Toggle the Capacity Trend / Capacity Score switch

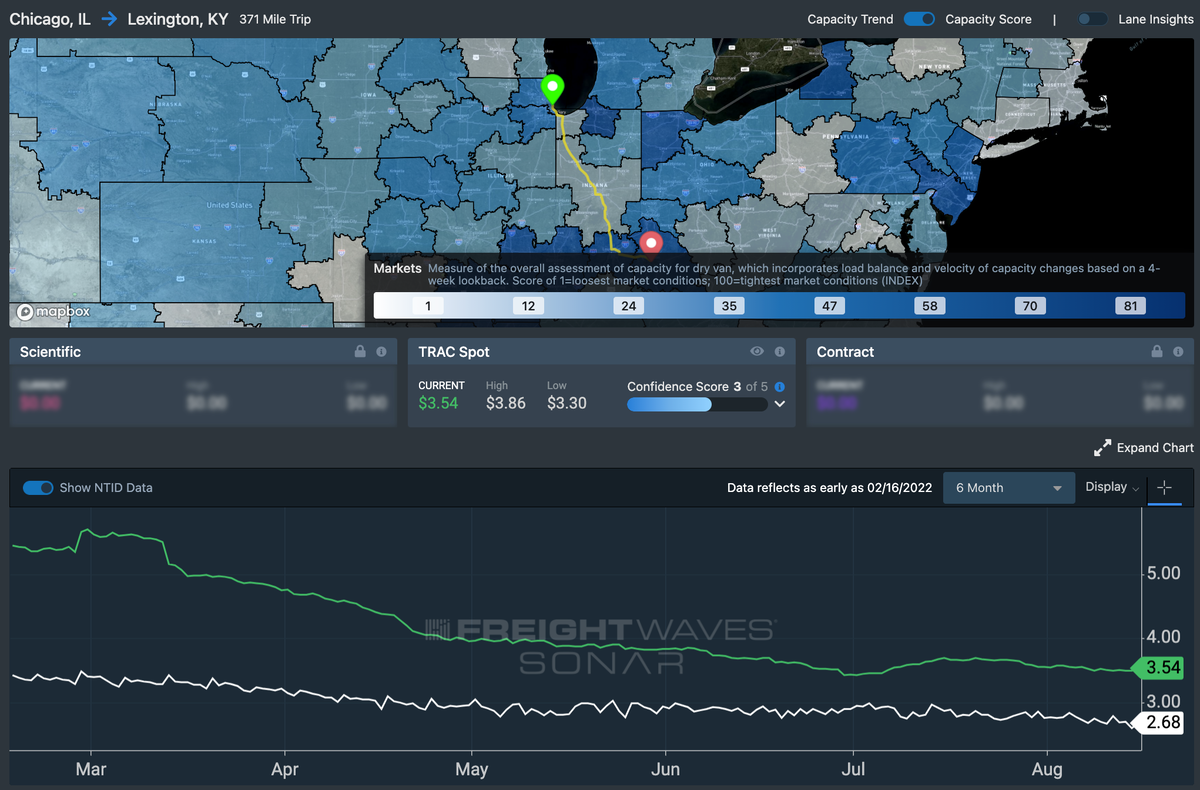919,19
